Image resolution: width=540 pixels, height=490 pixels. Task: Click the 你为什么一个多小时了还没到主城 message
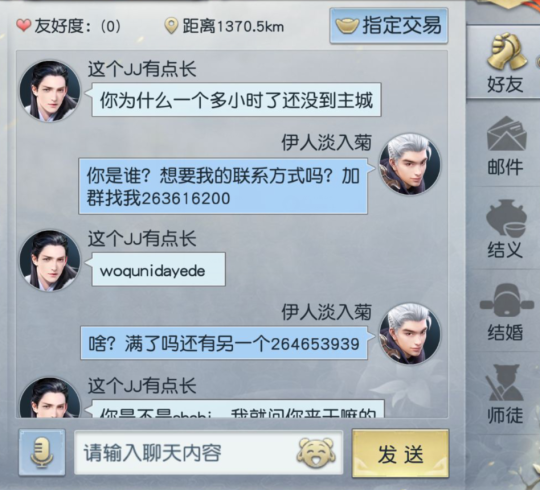click(236, 100)
